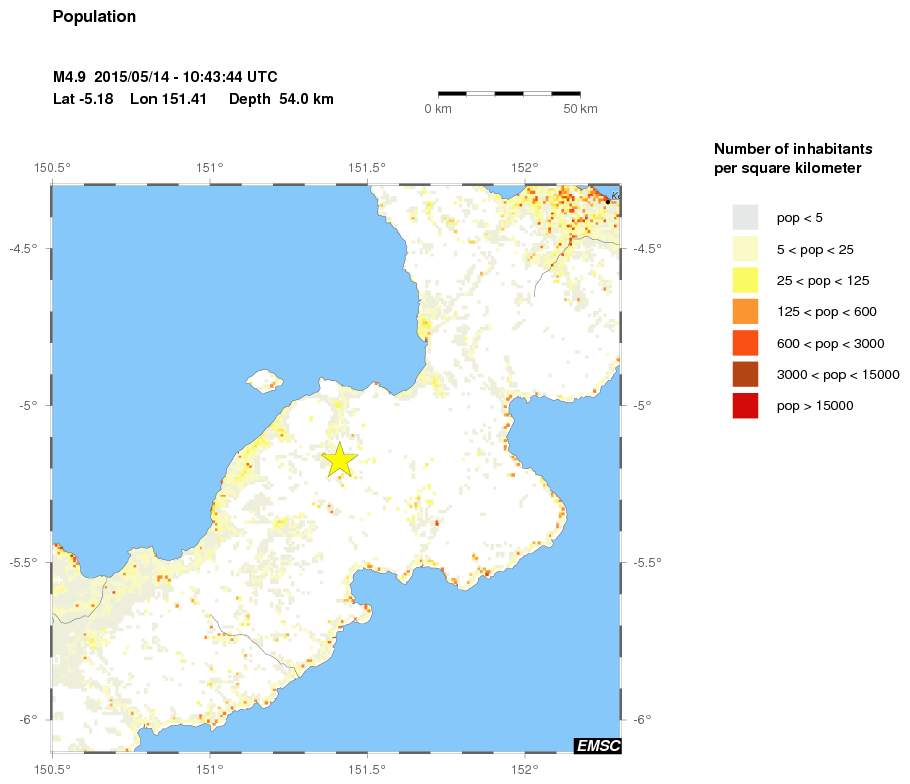Click the yellow star epicenter marker
Image resolution: width=910 pixels, height=784 pixels.
click(340, 459)
